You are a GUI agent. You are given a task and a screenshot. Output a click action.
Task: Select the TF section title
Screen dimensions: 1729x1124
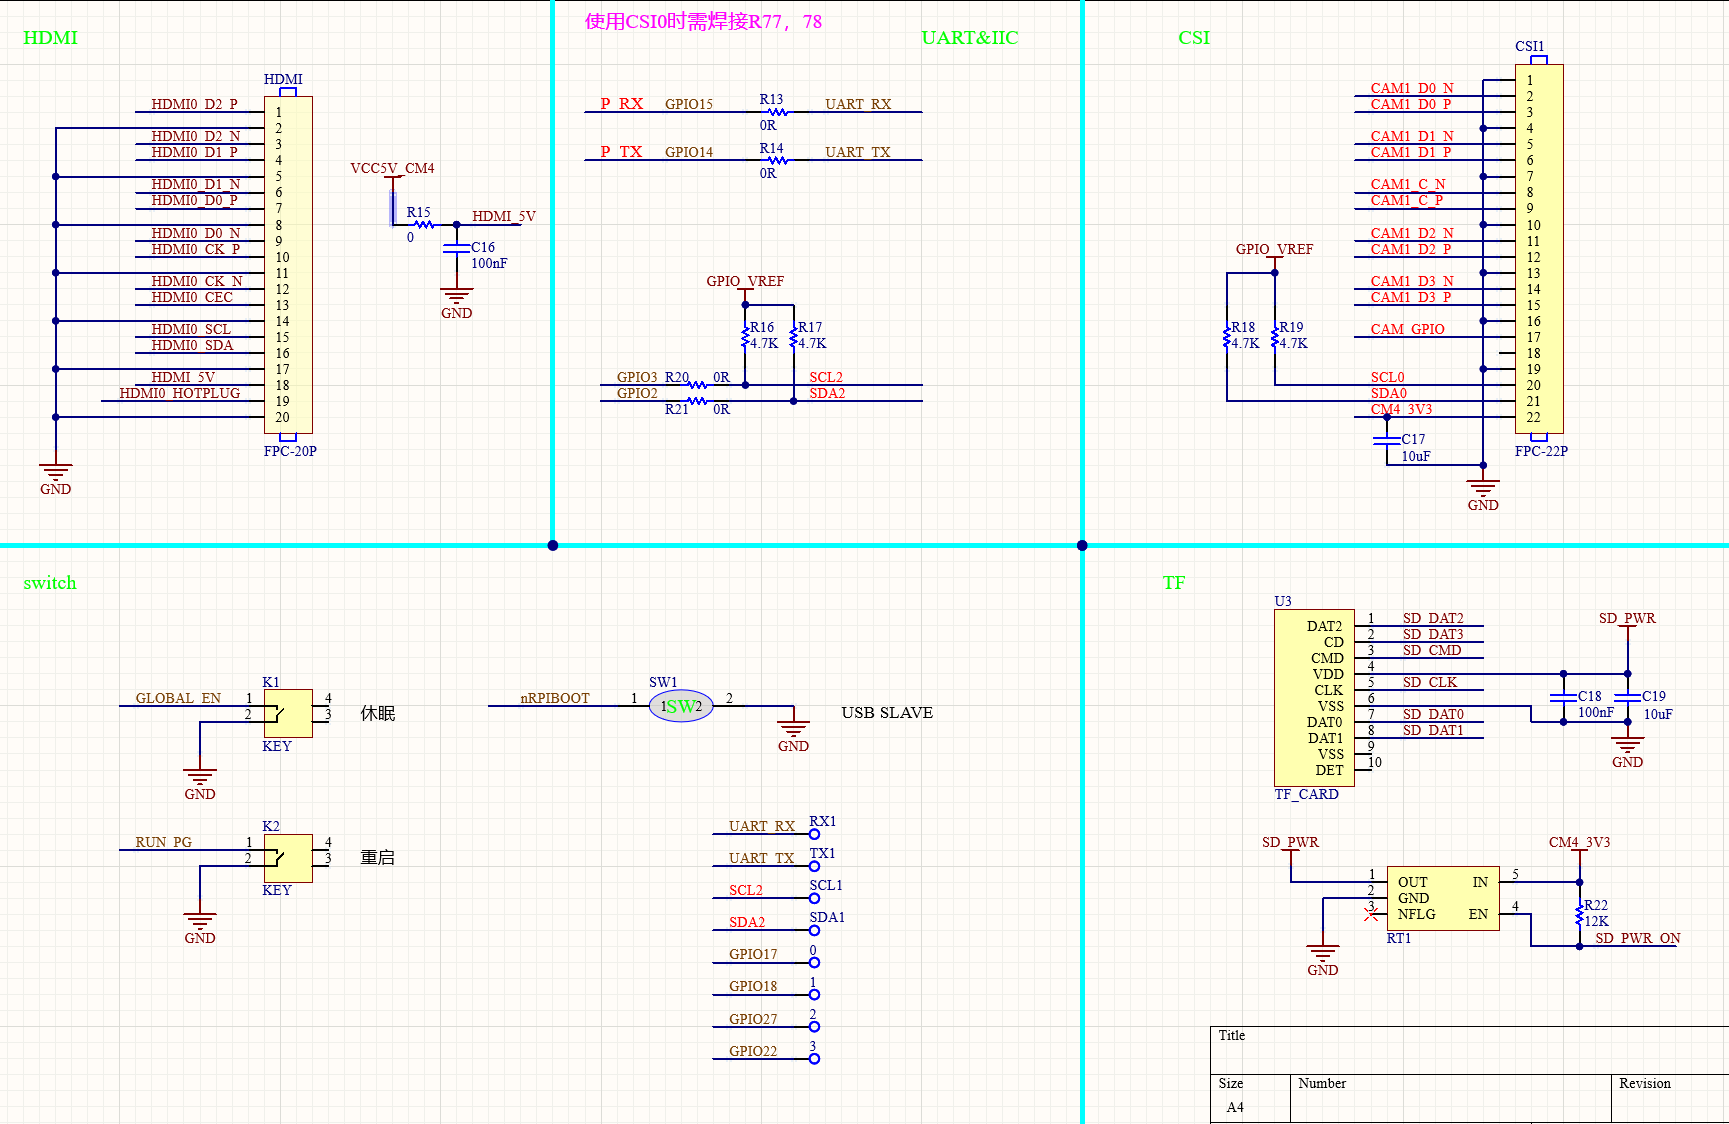pos(1174,583)
